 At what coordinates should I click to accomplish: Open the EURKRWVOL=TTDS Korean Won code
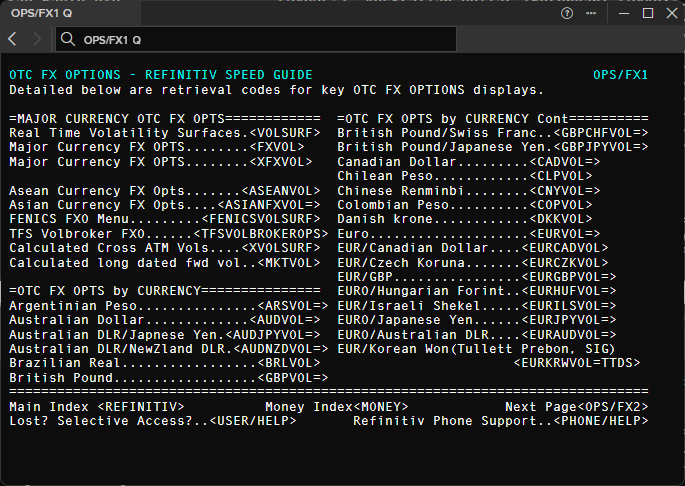[577, 363]
